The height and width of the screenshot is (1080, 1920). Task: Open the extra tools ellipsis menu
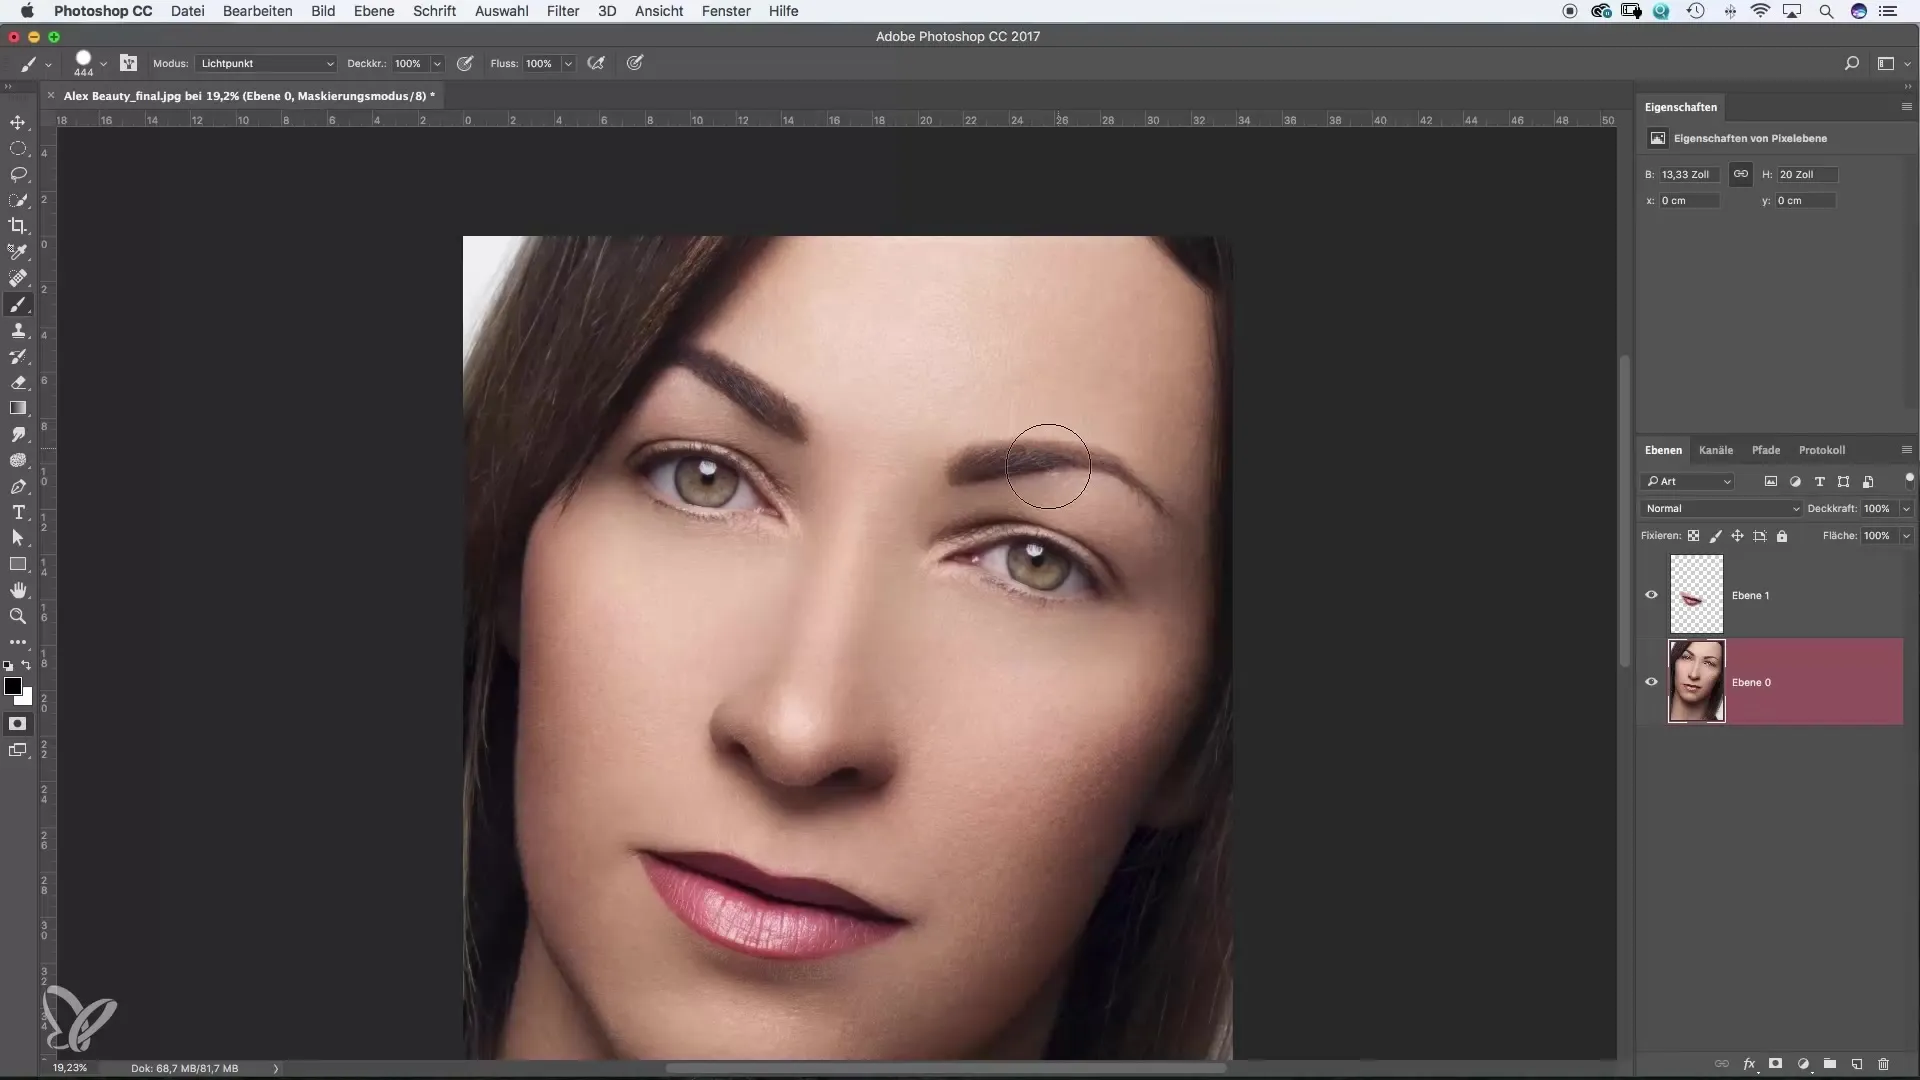[x=18, y=642]
